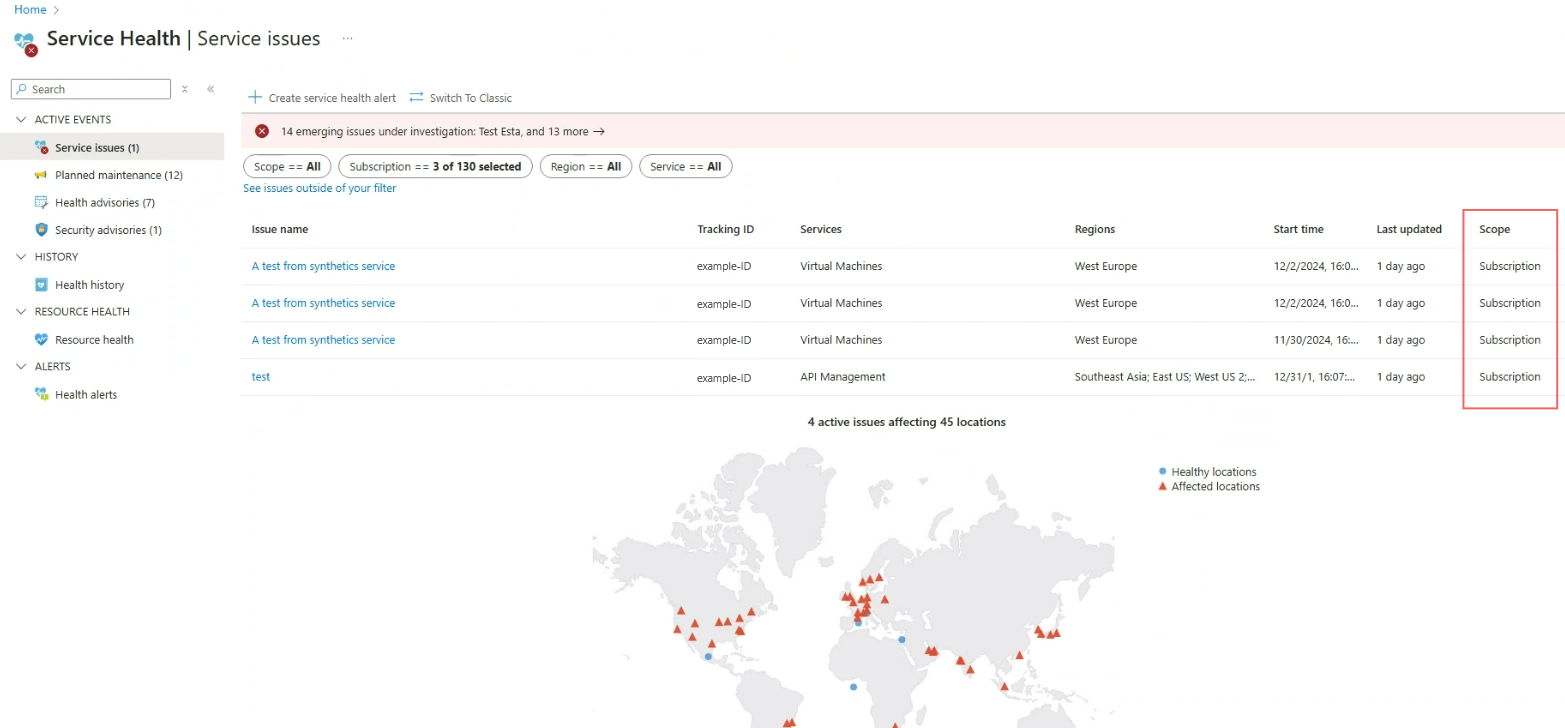Image resolution: width=1565 pixels, height=728 pixels.
Task: Collapse the sidebar with double chevron
Action: coord(211,89)
